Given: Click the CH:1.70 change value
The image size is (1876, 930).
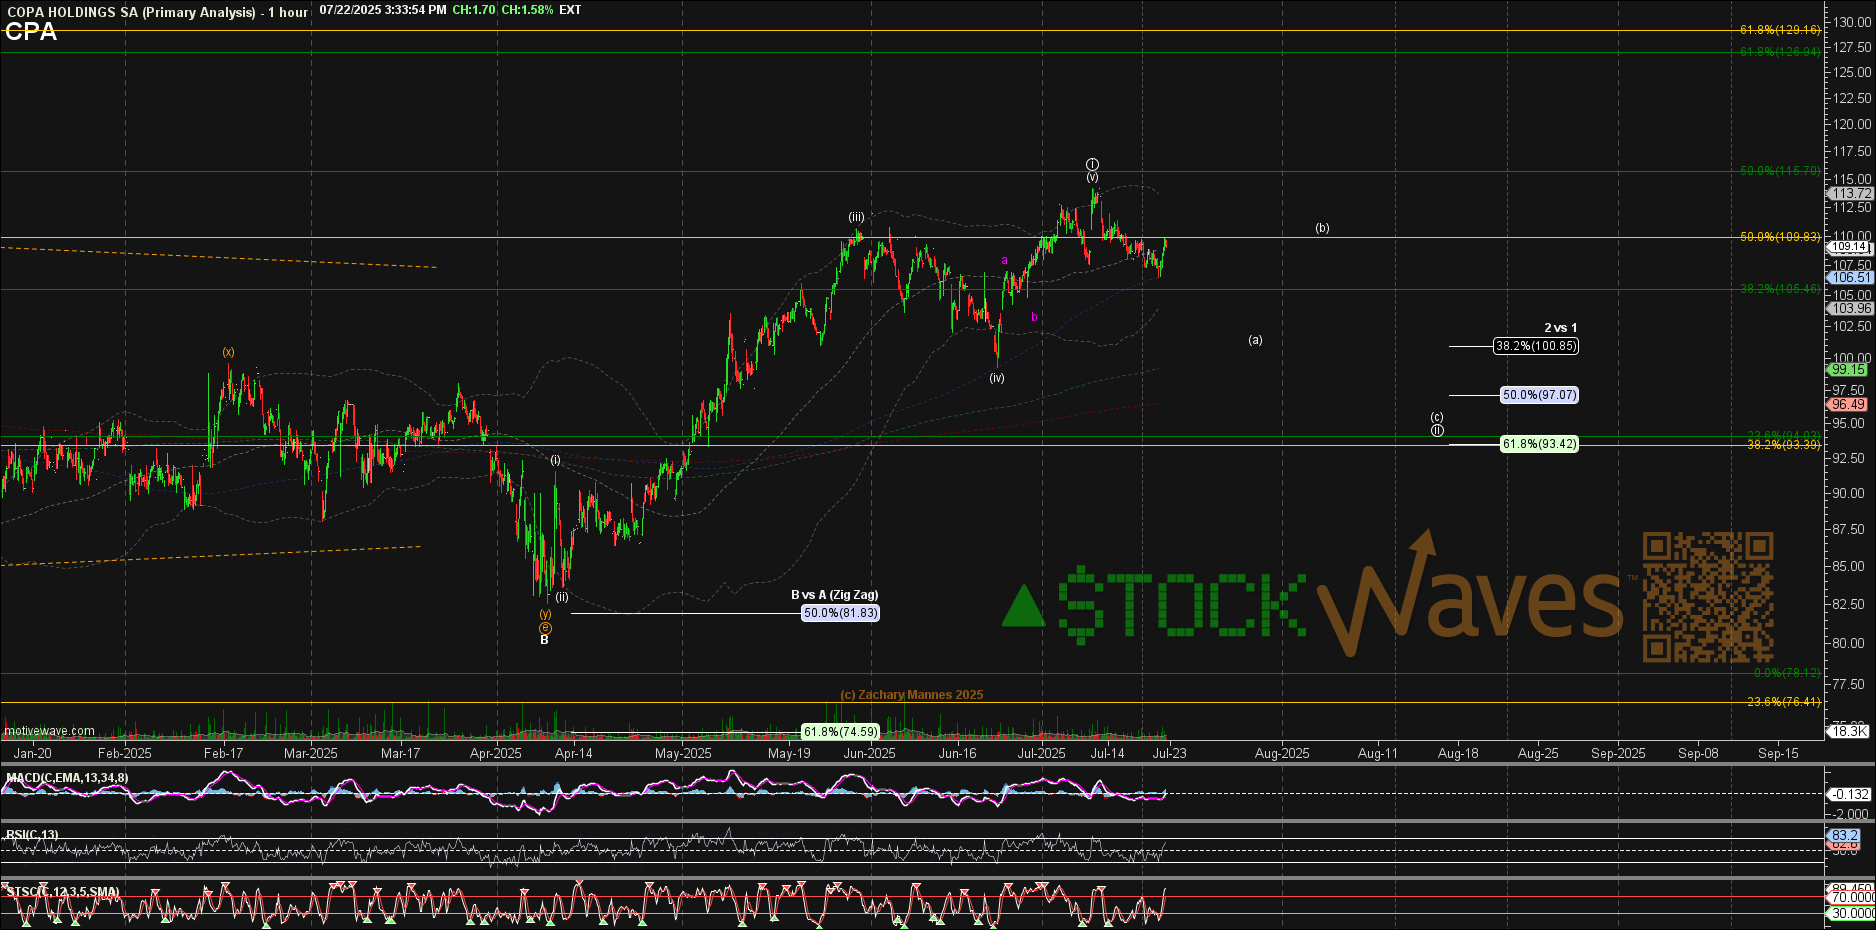Looking at the screenshot, I should [474, 10].
